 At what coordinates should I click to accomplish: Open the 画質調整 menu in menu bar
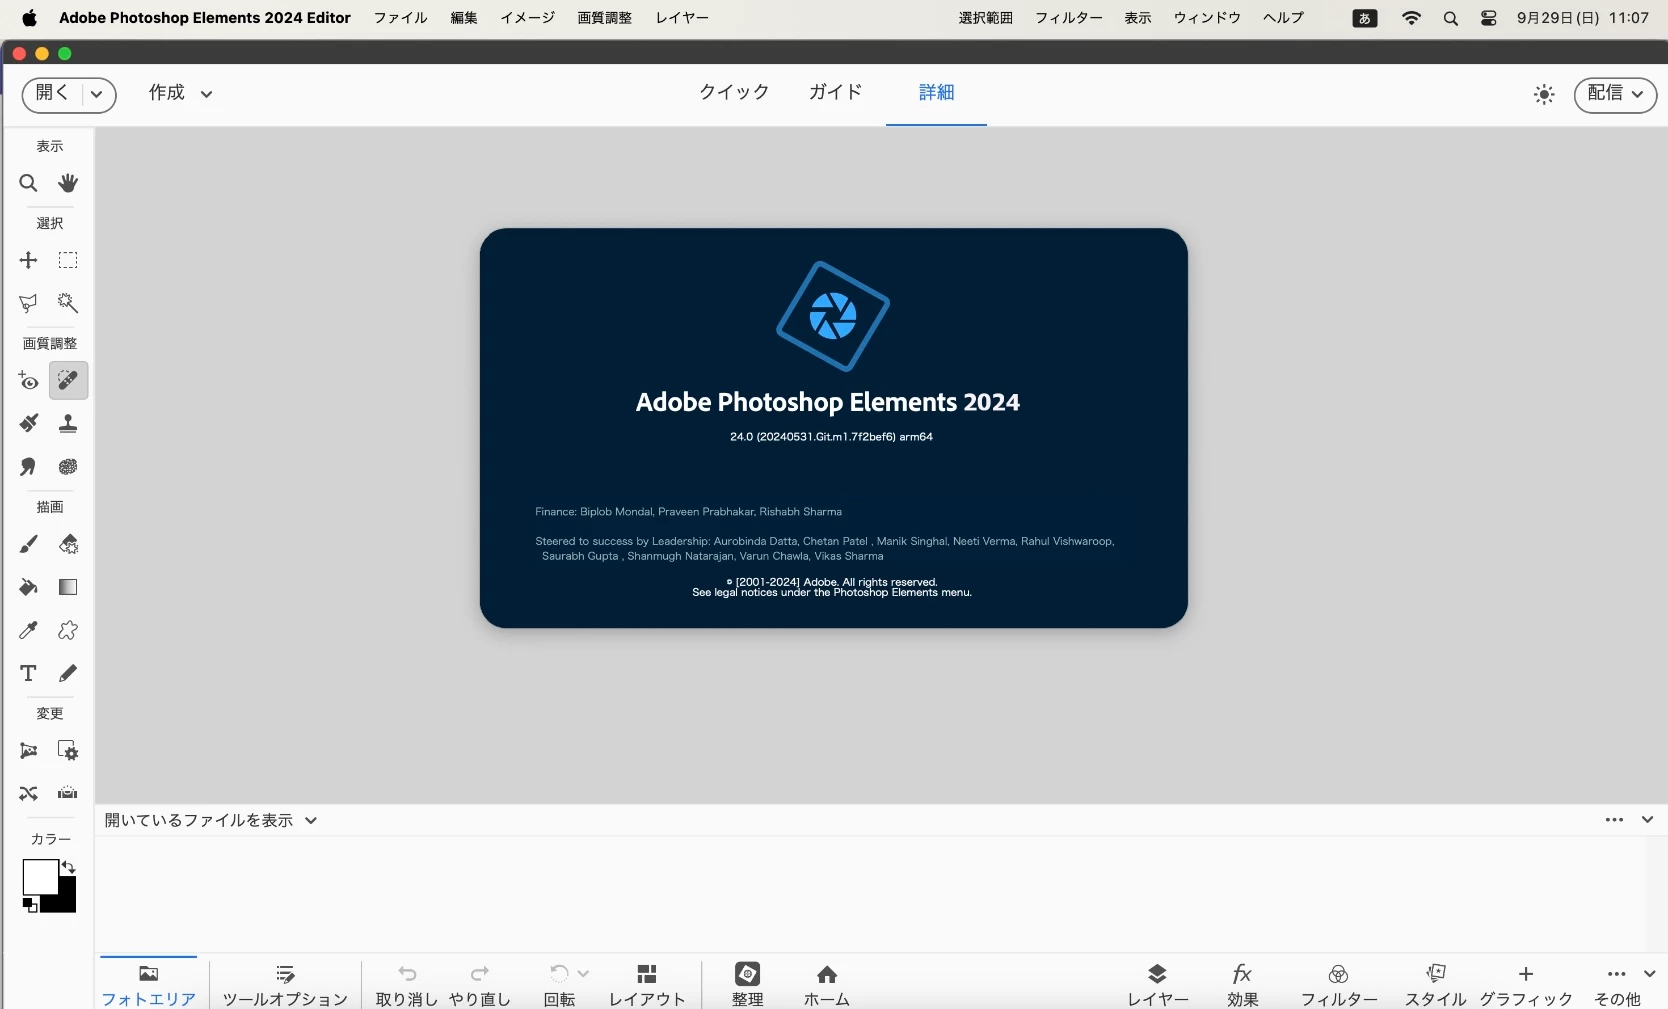tap(604, 18)
